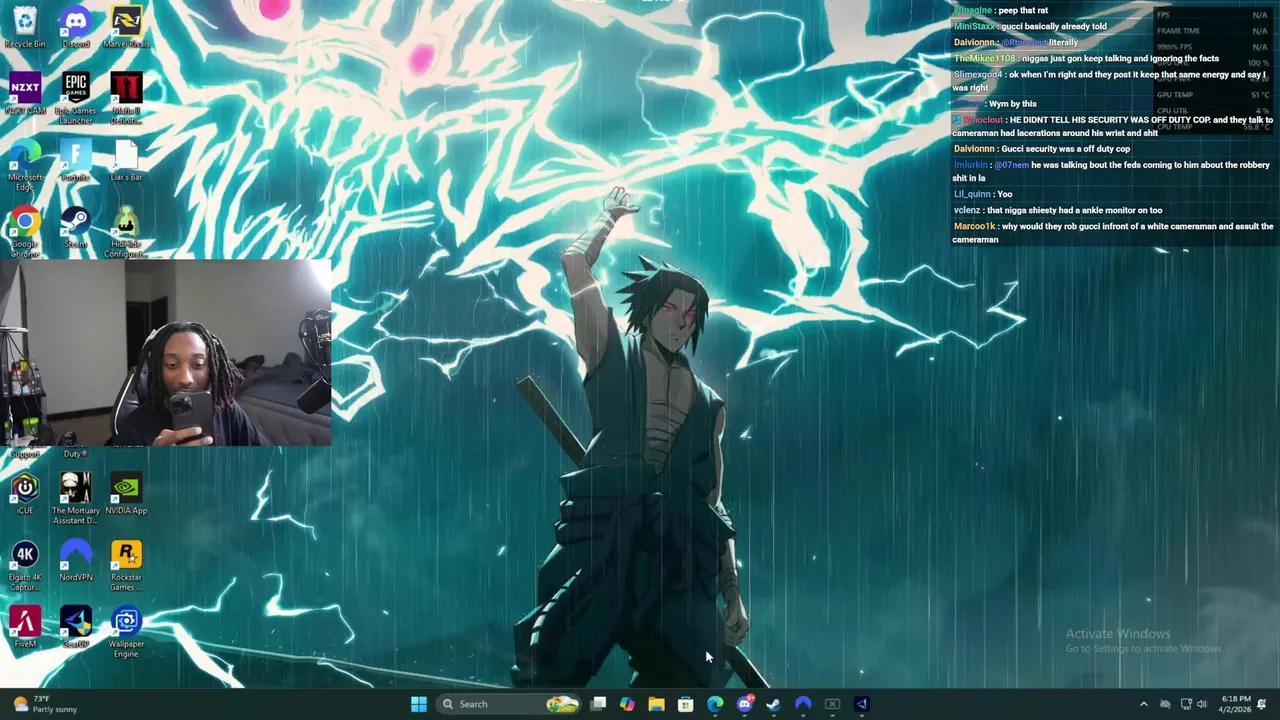Click the Microsoft Edge desktop shortcut
1280x720 pixels.
25,165
